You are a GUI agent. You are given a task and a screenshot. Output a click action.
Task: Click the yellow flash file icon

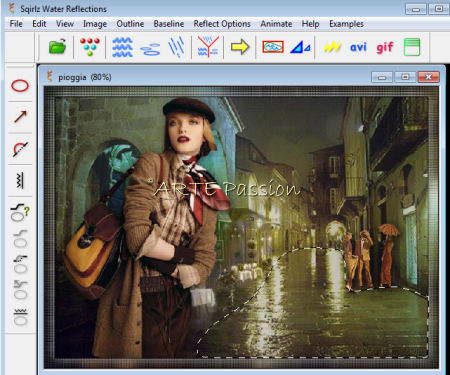(x=332, y=47)
